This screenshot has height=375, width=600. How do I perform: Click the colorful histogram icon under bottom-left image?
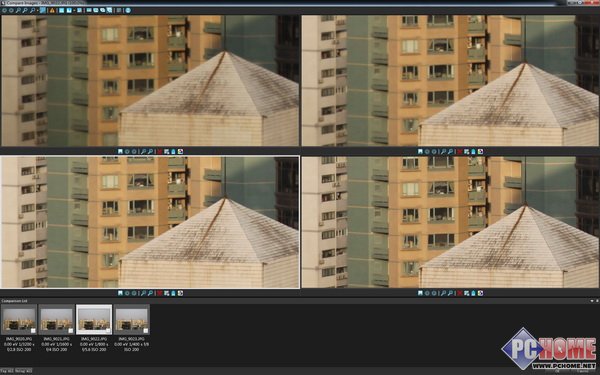tap(180, 293)
